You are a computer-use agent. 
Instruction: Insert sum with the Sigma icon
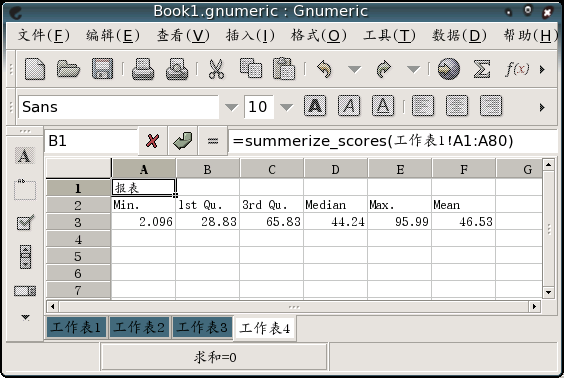[x=482, y=69]
